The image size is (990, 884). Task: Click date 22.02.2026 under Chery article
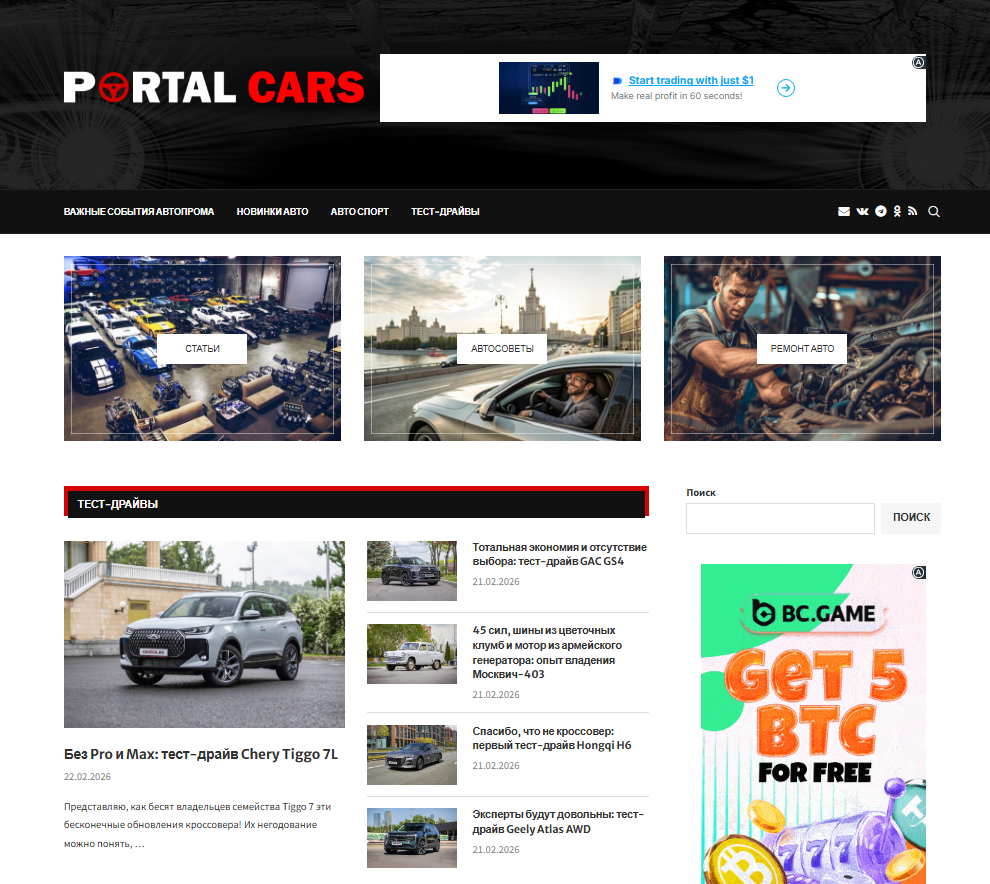click(x=87, y=777)
